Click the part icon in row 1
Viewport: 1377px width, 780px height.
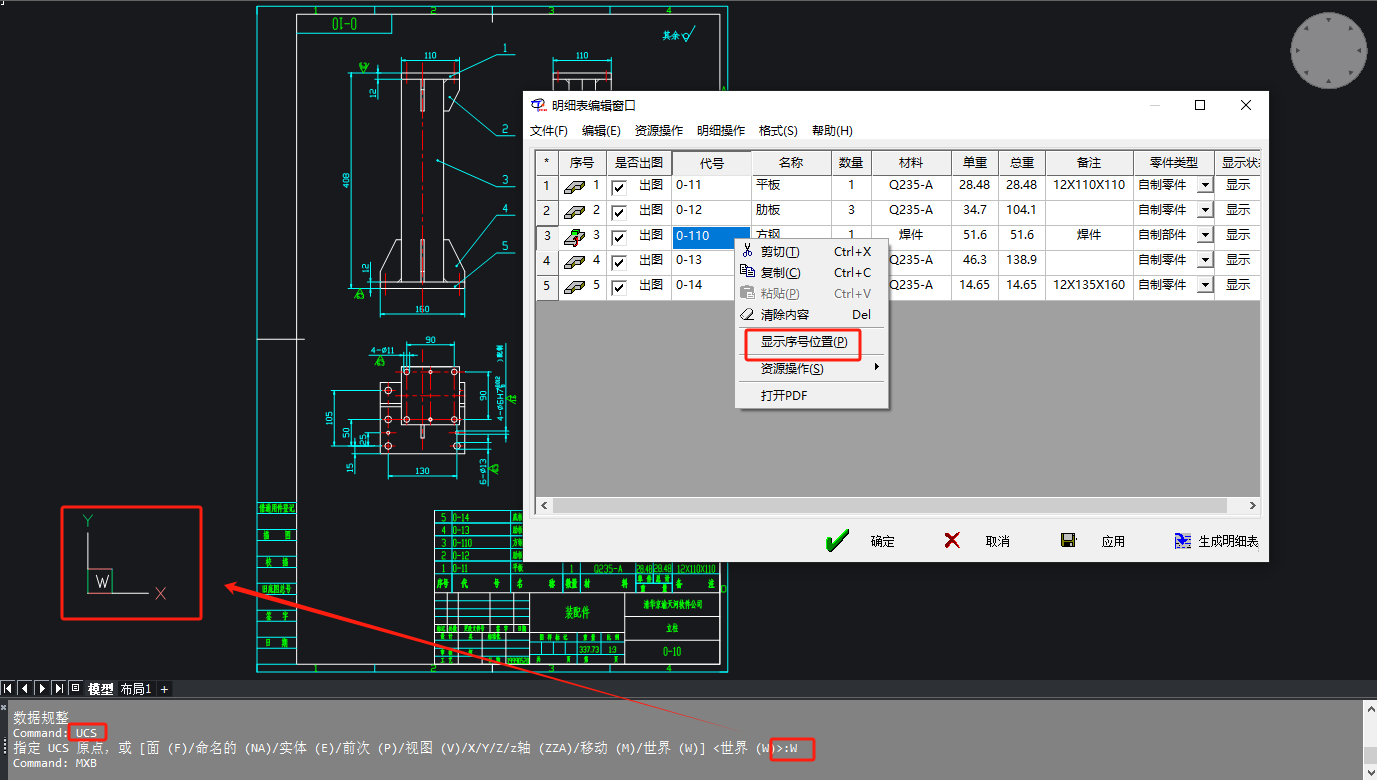pos(575,186)
